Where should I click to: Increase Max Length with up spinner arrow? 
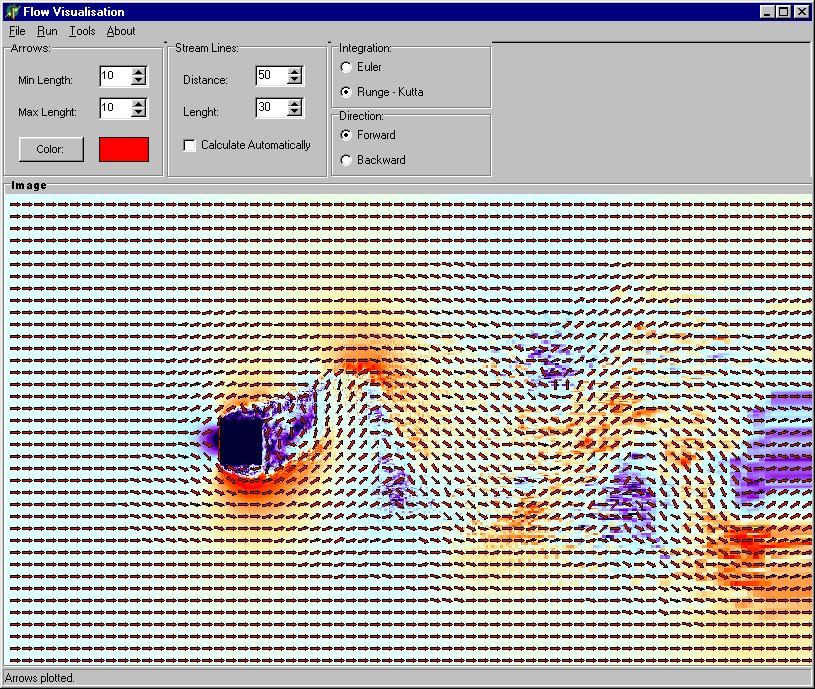click(x=139, y=103)
